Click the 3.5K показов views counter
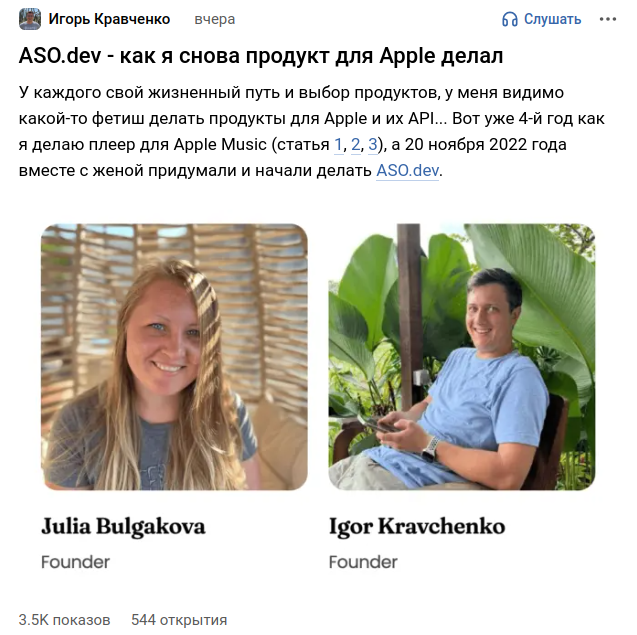 (65, 620)
